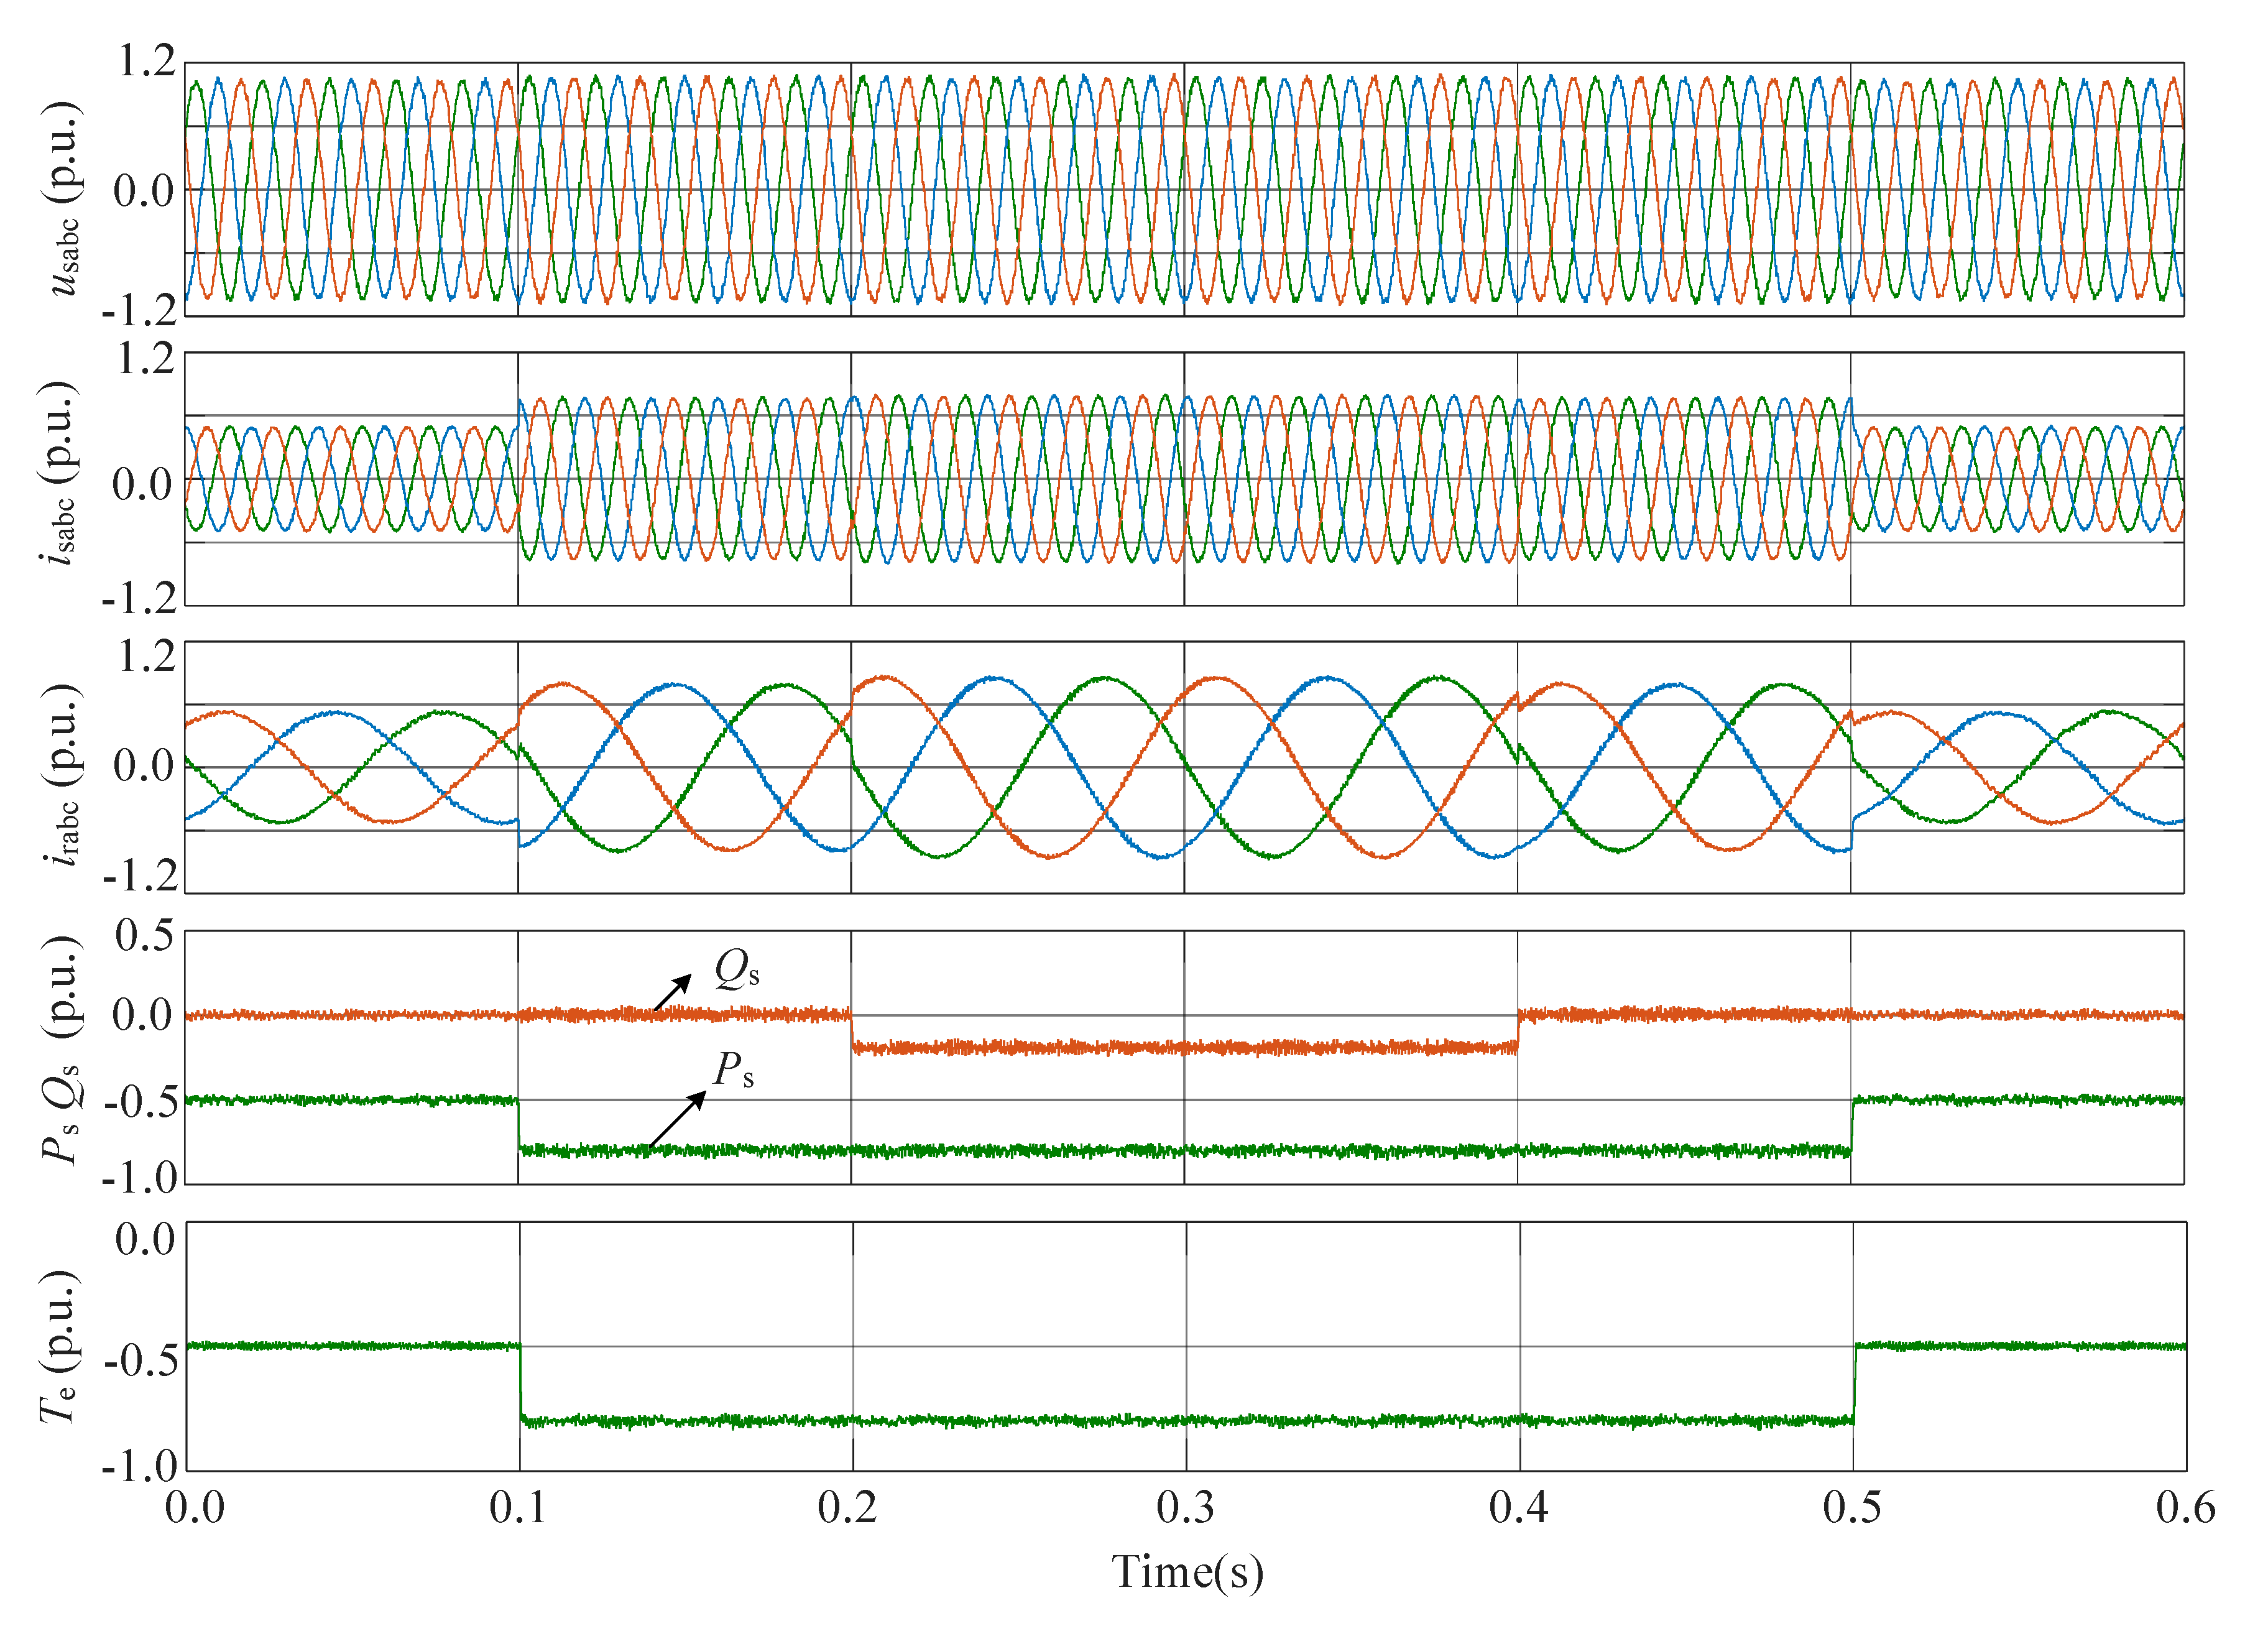Click the Ps Qs (p.u.) y-axis label
This screenshot has height=1626, width=2268.
click(62, 1050)
